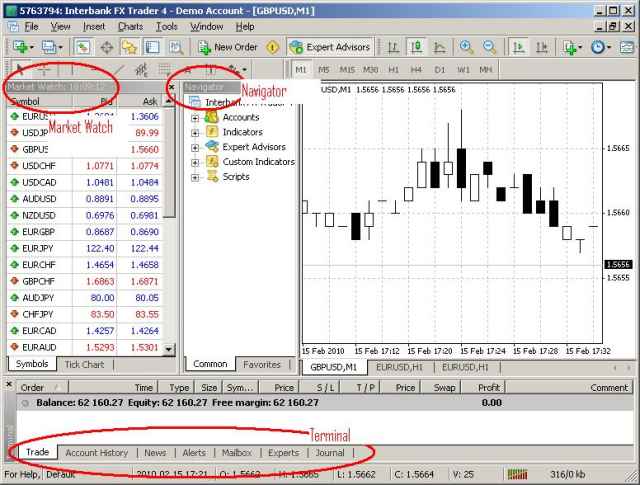Toggle the Expert Advisors button
The image size is (640, 485).
330,47
